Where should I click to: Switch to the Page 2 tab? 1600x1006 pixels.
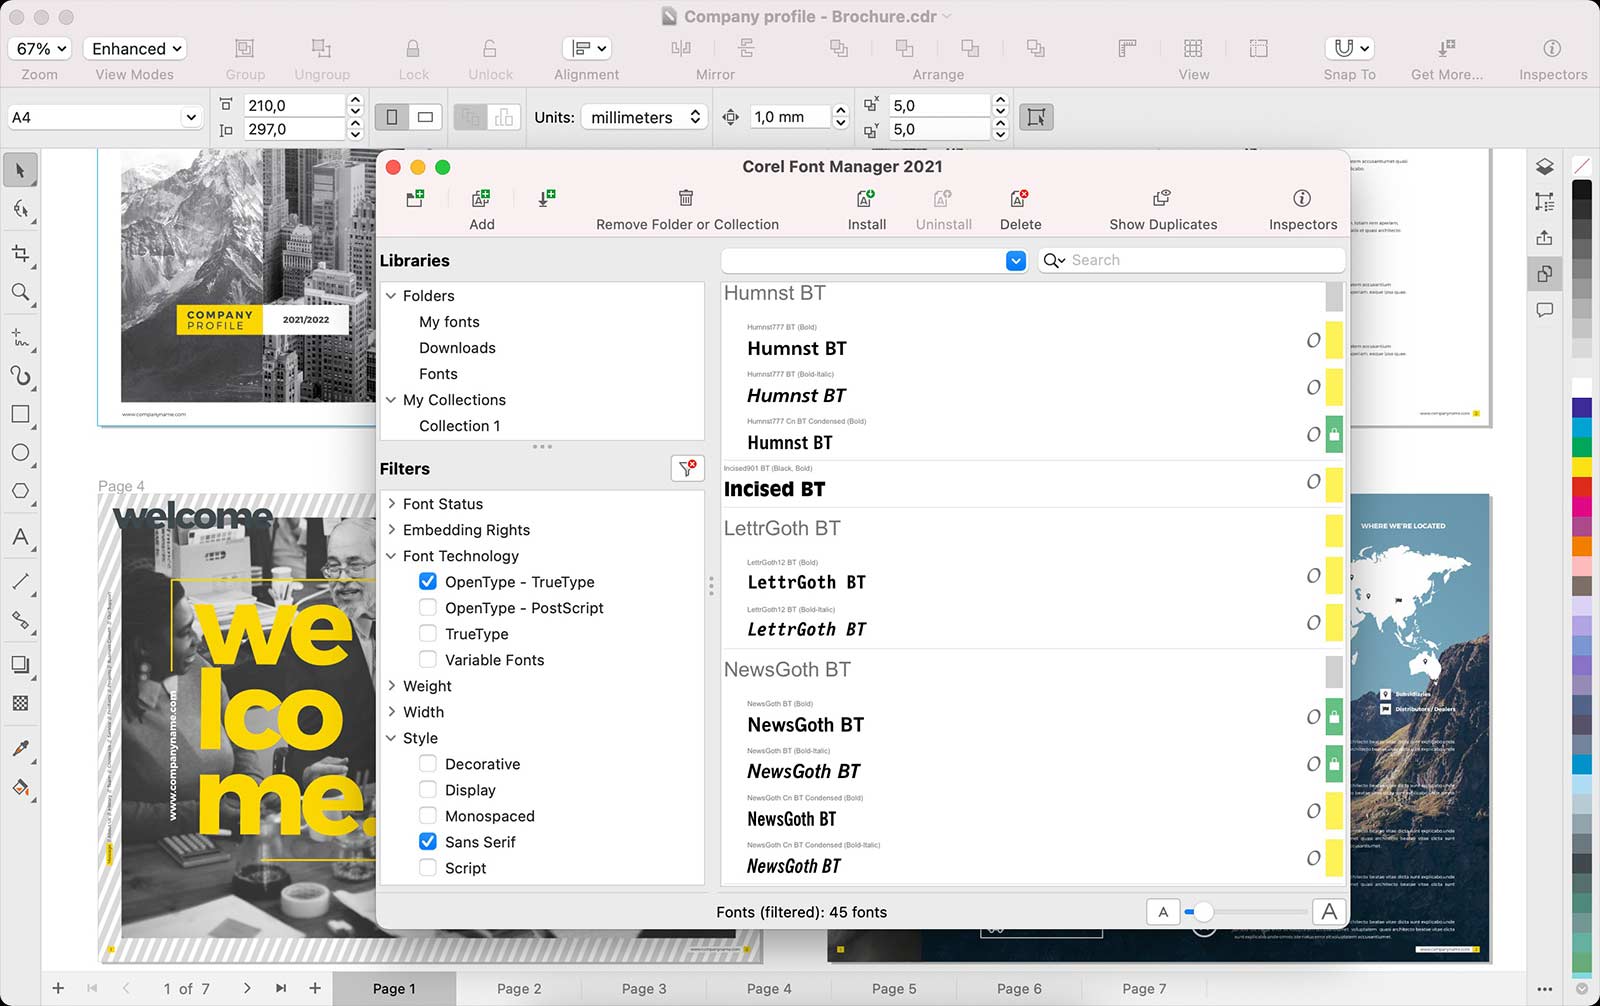click(519, 988)
